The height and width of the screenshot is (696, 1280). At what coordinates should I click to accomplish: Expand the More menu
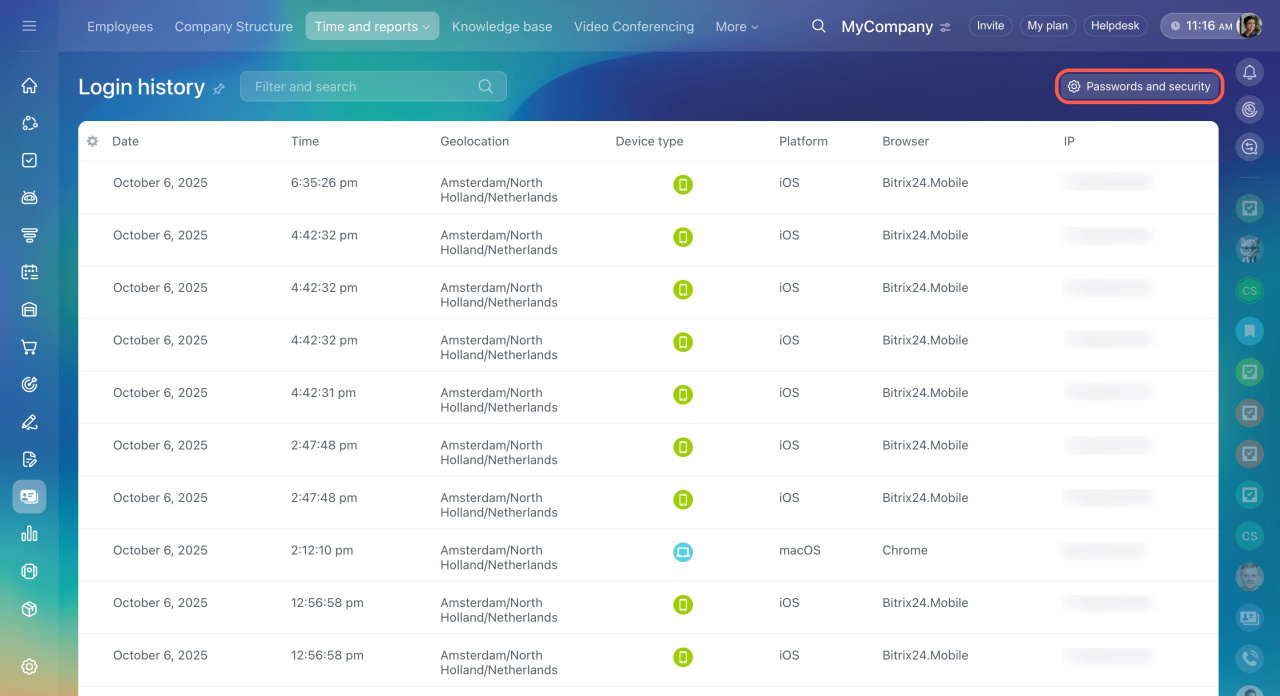click(x=736, y=27)
